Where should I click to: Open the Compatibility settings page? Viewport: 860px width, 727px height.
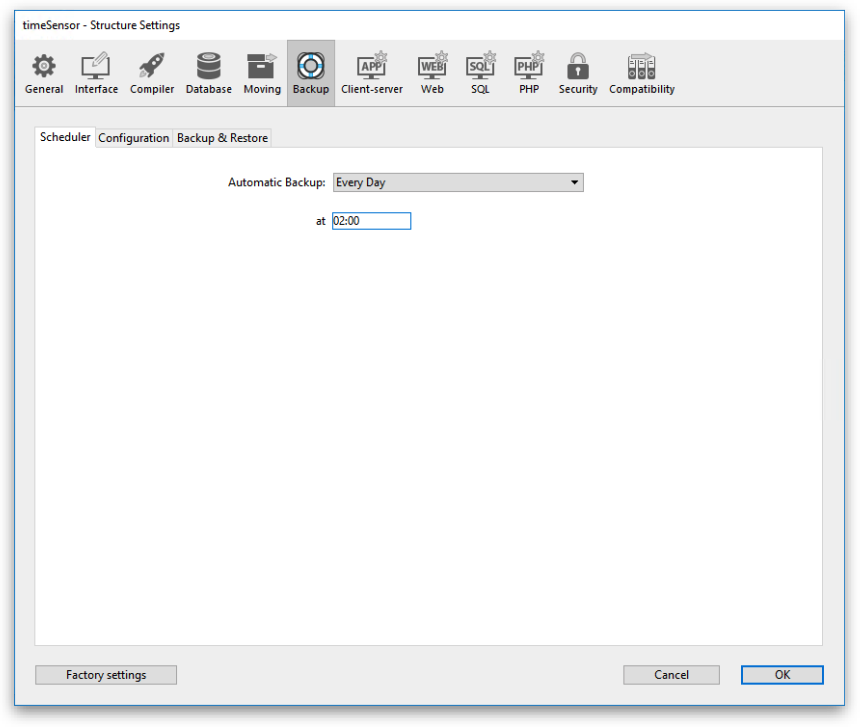pyautogui.click(x=642, y=73)
